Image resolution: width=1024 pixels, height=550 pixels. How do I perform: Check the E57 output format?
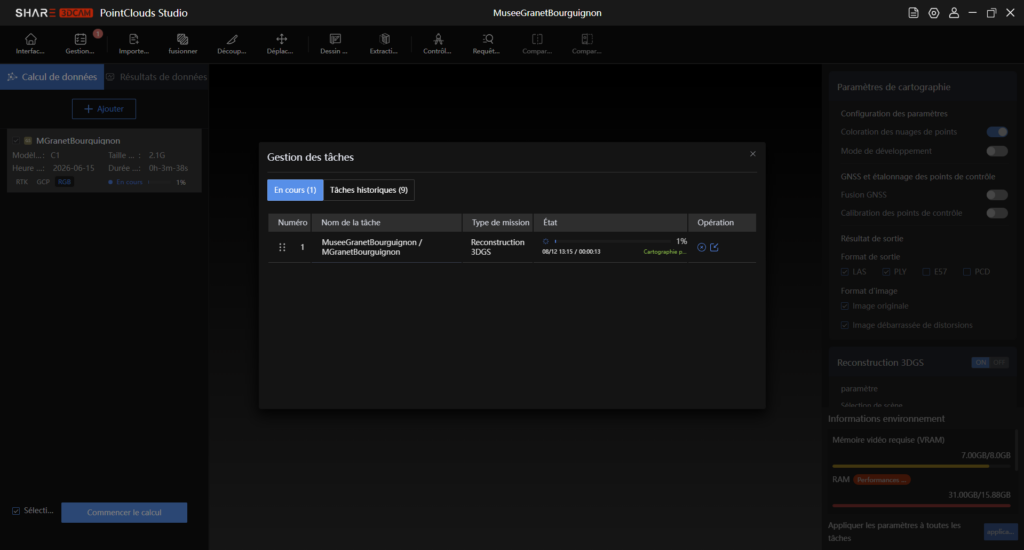[926, 272]
